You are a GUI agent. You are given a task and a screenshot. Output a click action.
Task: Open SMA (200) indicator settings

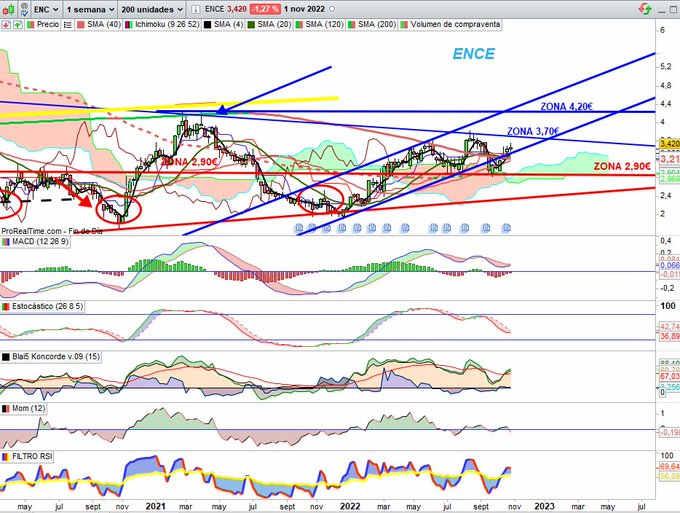[x=377, y=25]
